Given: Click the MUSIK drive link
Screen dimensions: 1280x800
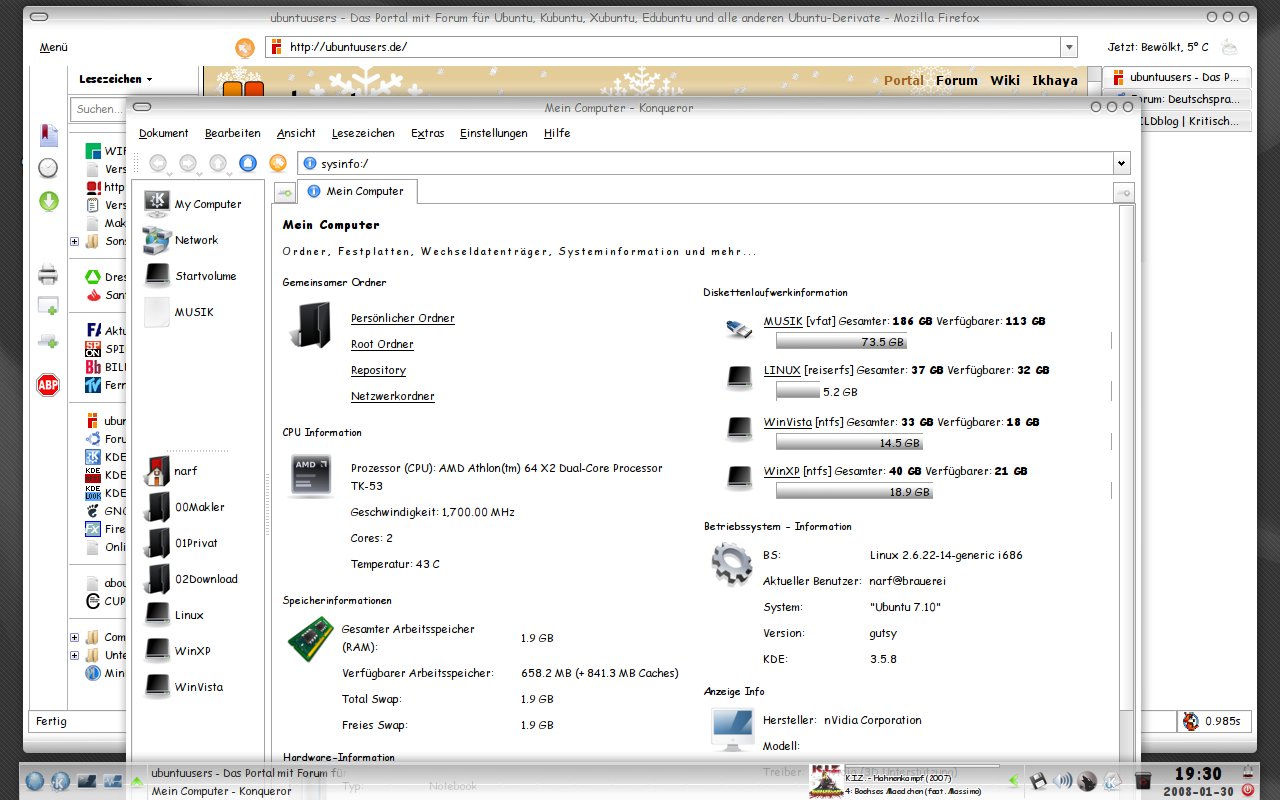Looking at the screenshot, I should [x=783, y=321].
